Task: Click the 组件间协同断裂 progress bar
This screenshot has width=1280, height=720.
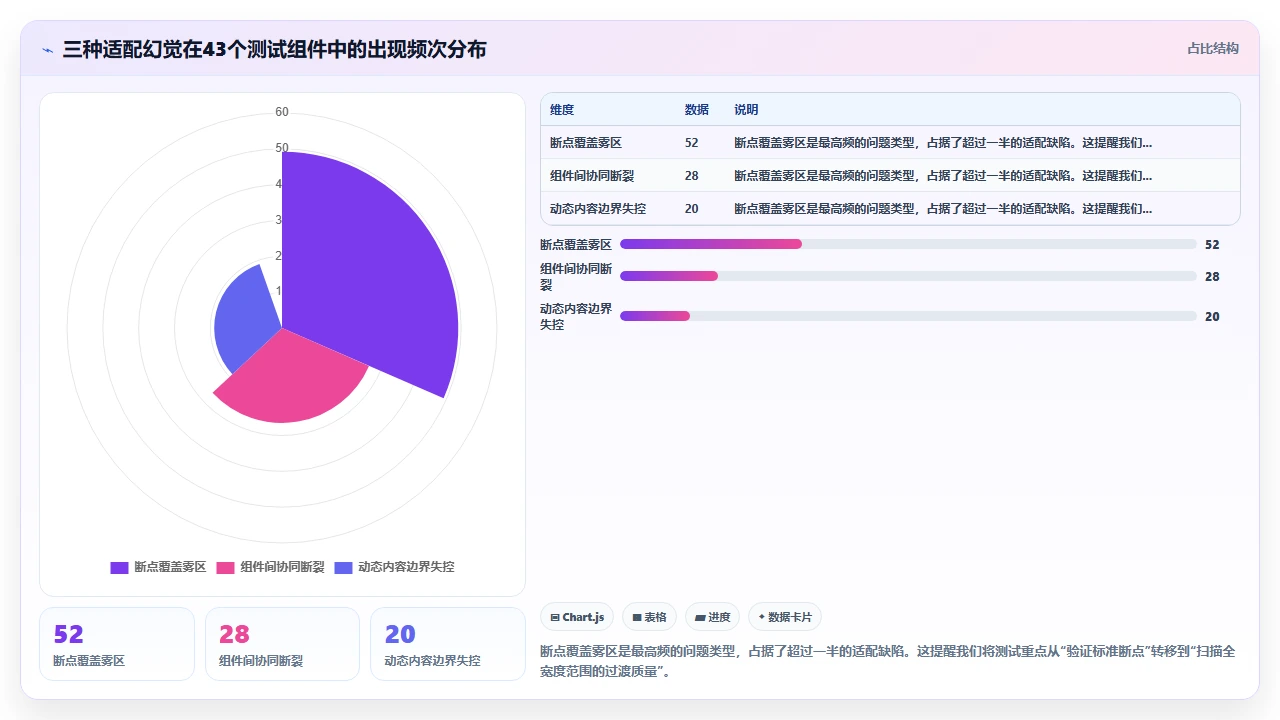Action: [908, 276]
